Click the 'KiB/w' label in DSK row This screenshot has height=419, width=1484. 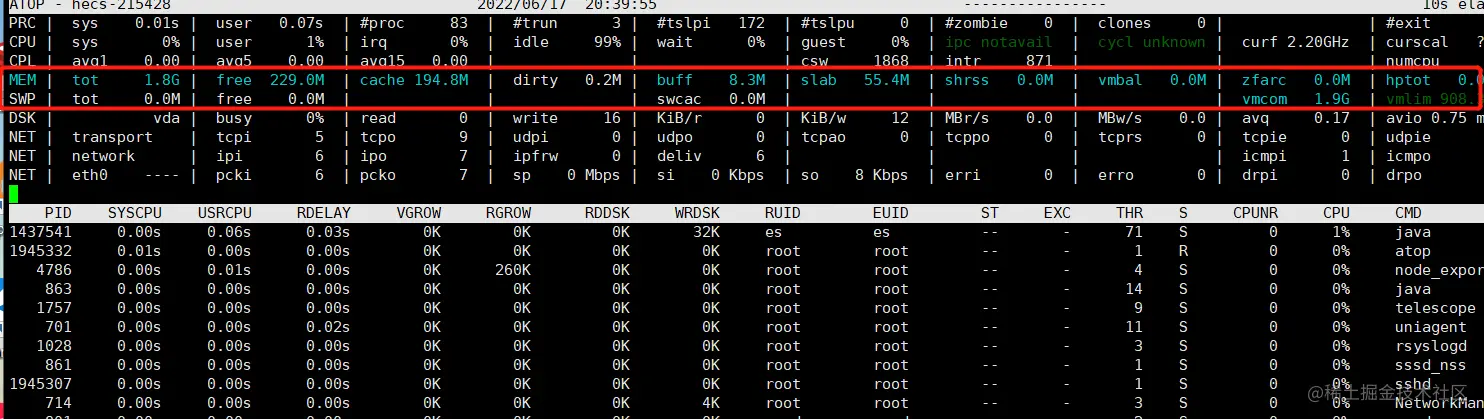(x=821, y=118)
